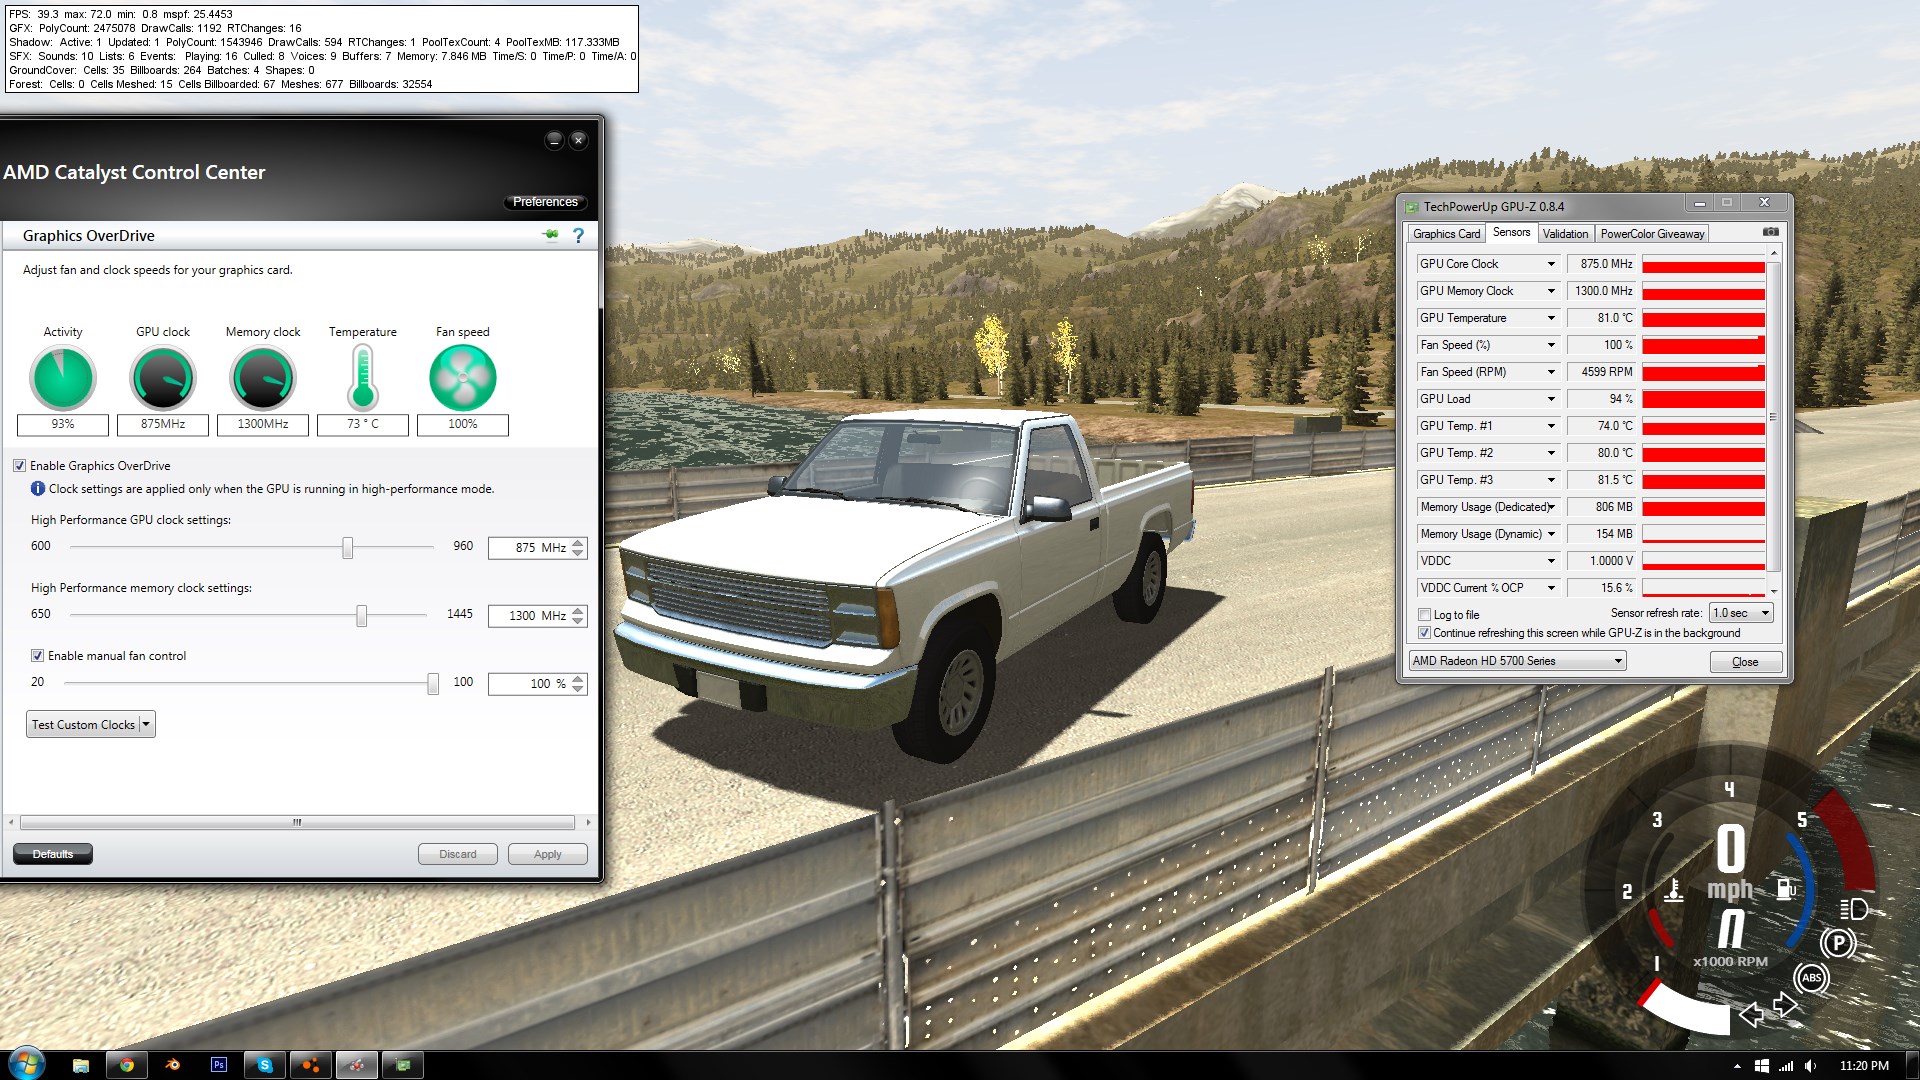Click the volume speaker tray icon
Screen dimensions: 1920x1080
tap(1811, 1066)
